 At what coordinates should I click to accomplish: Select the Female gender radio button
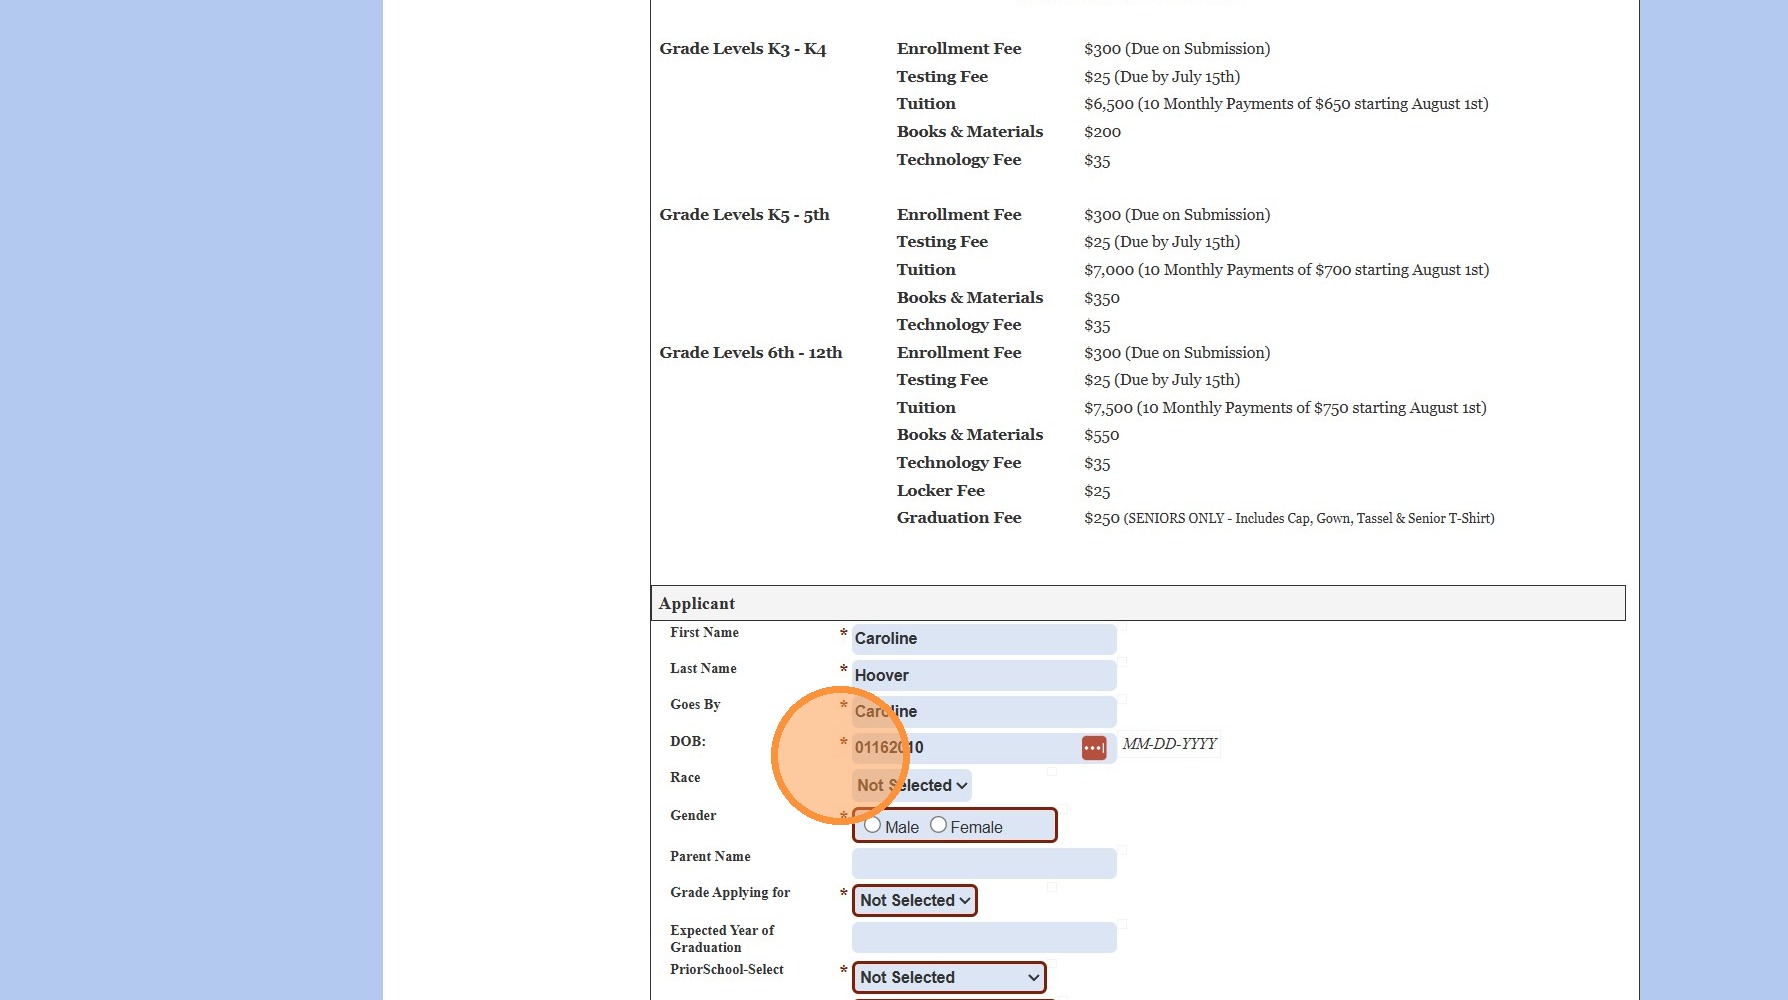click(938, 825)
